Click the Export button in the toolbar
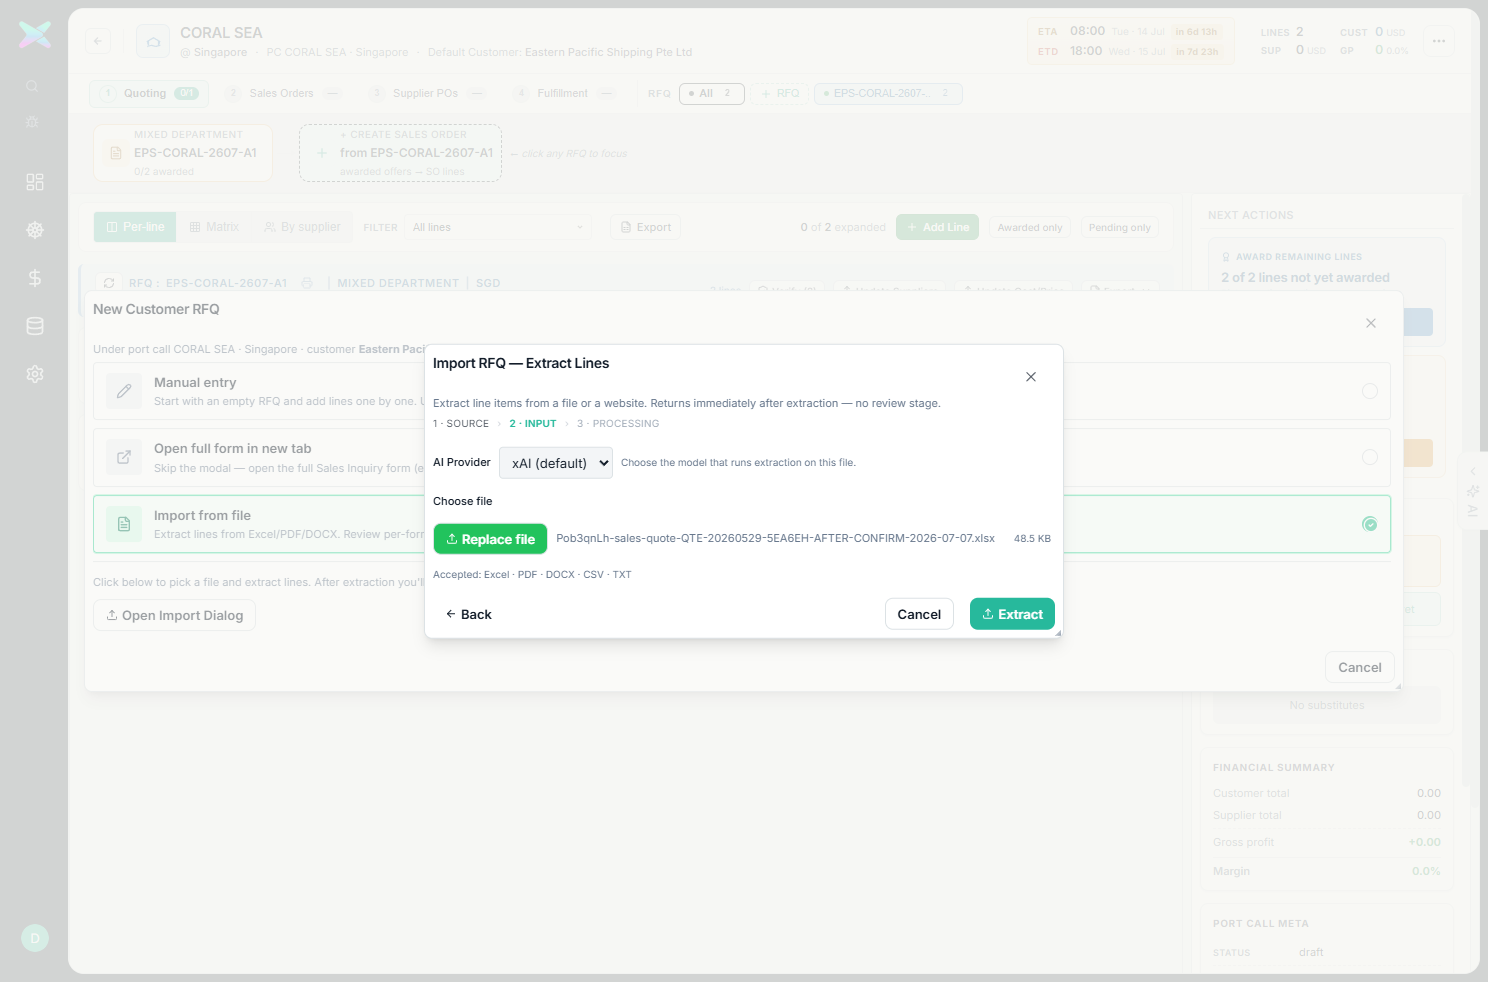This screenshot has height=982, width=1488. click(x=646, y=228)
